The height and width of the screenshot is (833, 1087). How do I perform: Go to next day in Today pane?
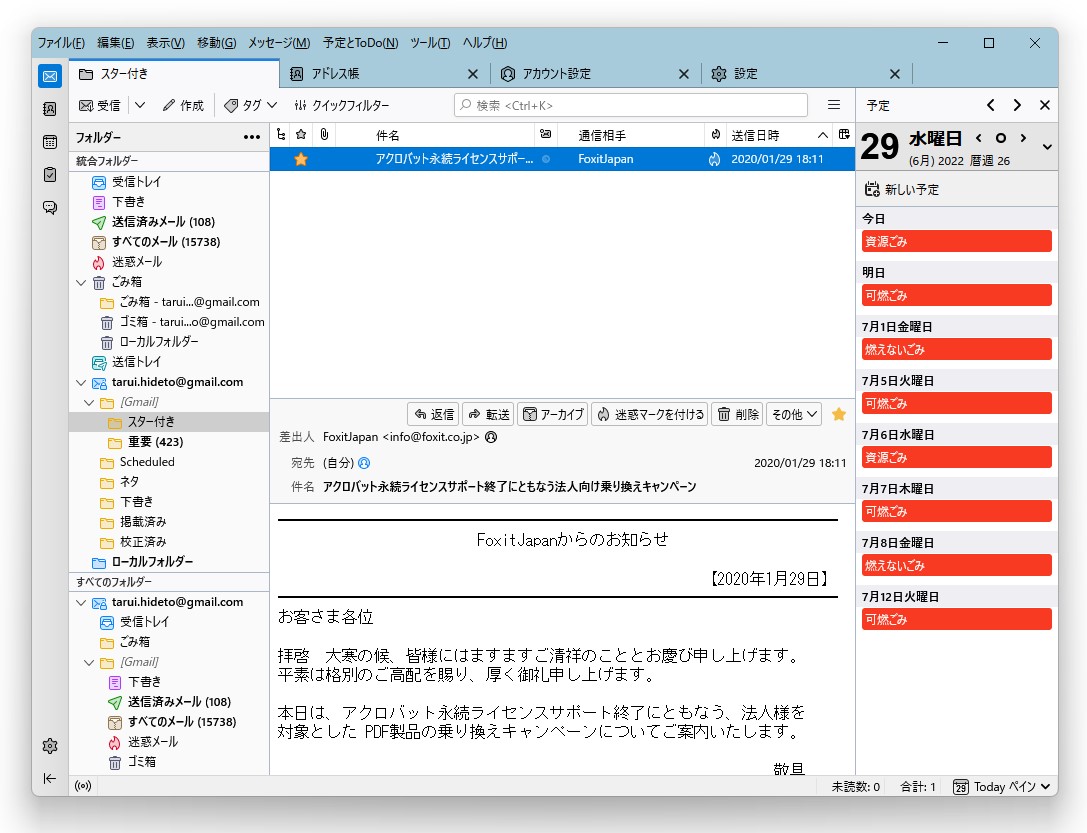1023,138
